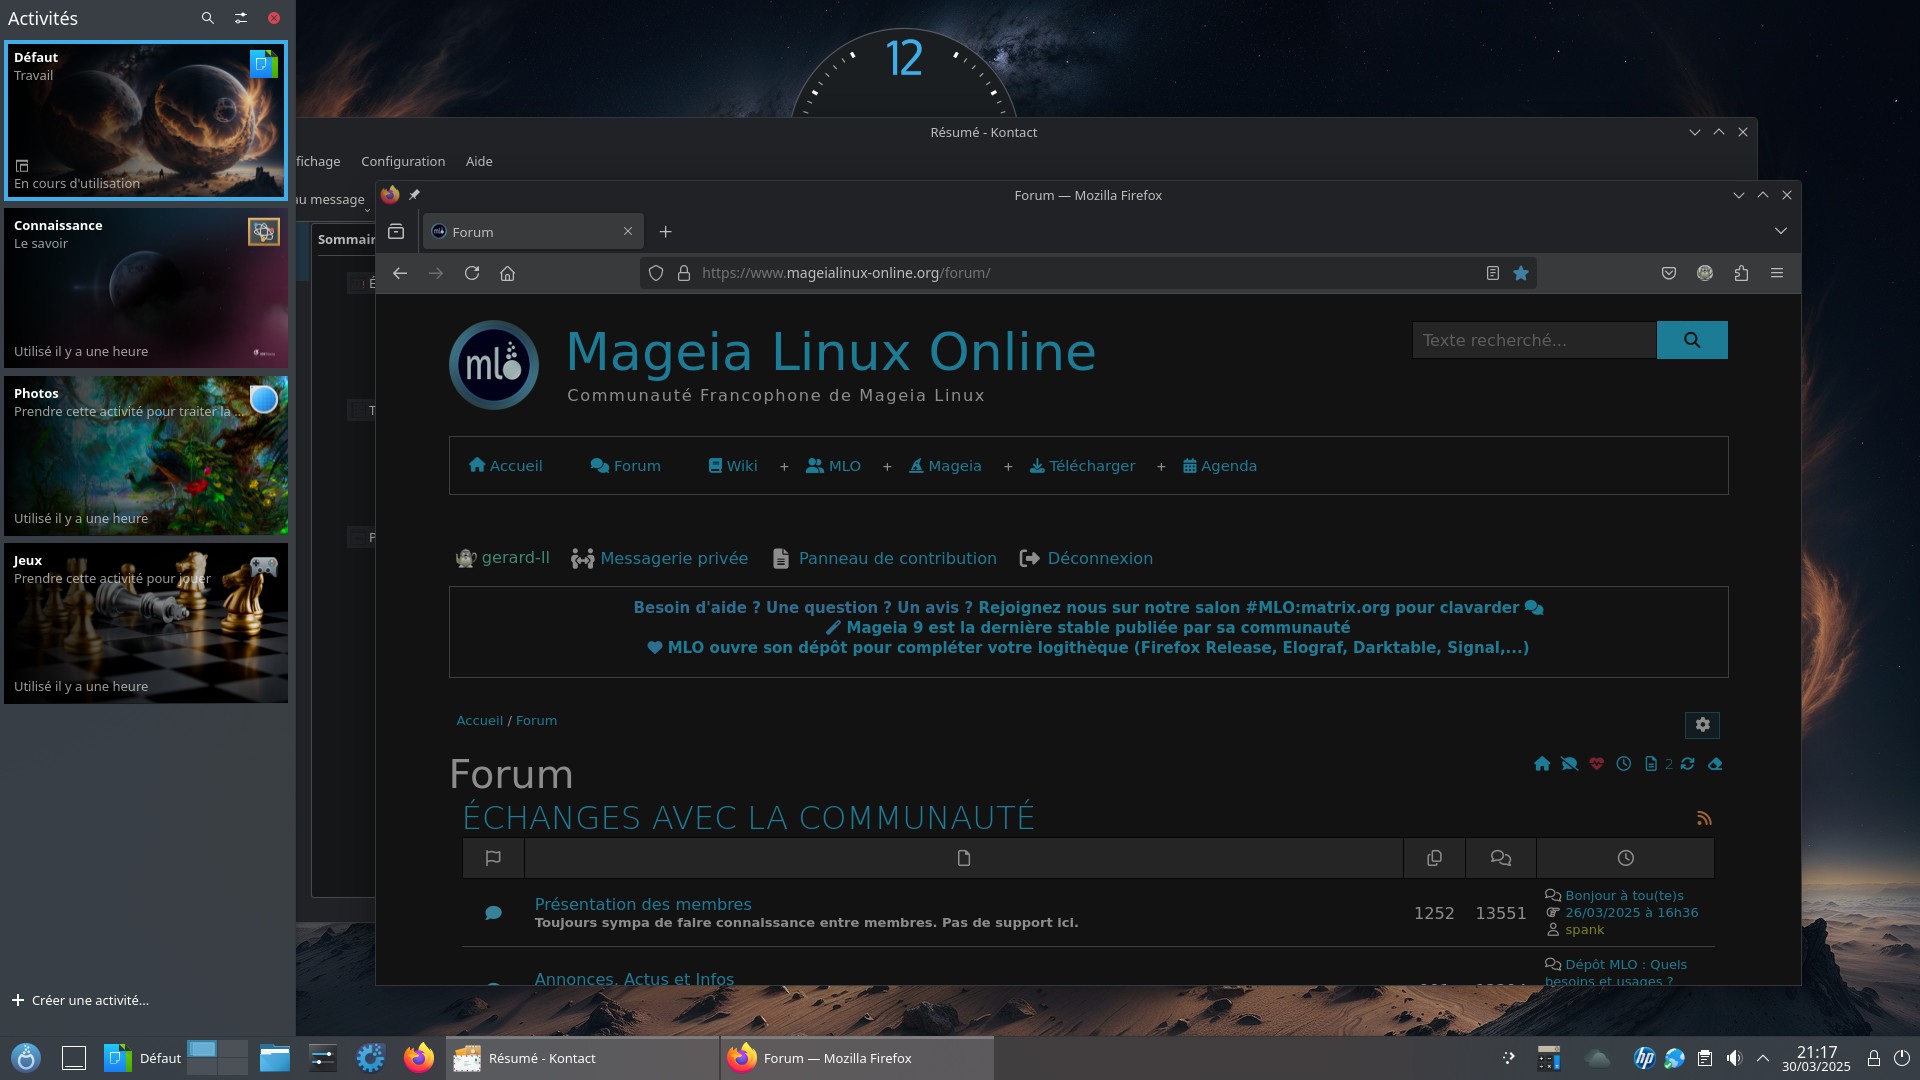Click the mlo site logo

(x=494, y=365)
